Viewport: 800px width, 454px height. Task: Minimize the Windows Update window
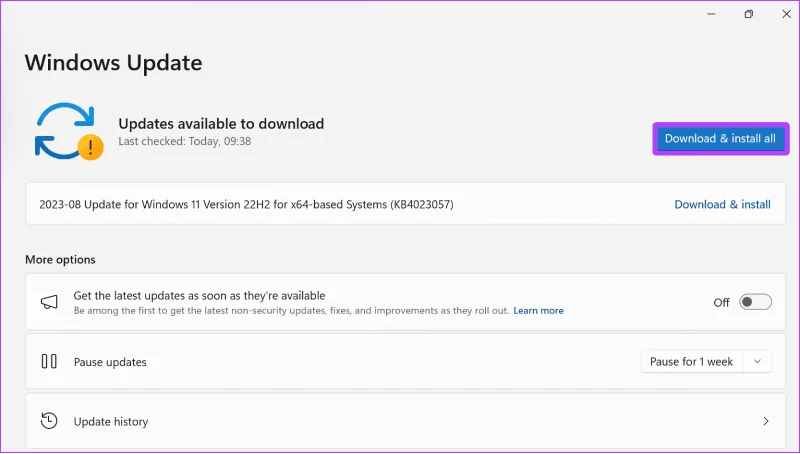(711, 14)
